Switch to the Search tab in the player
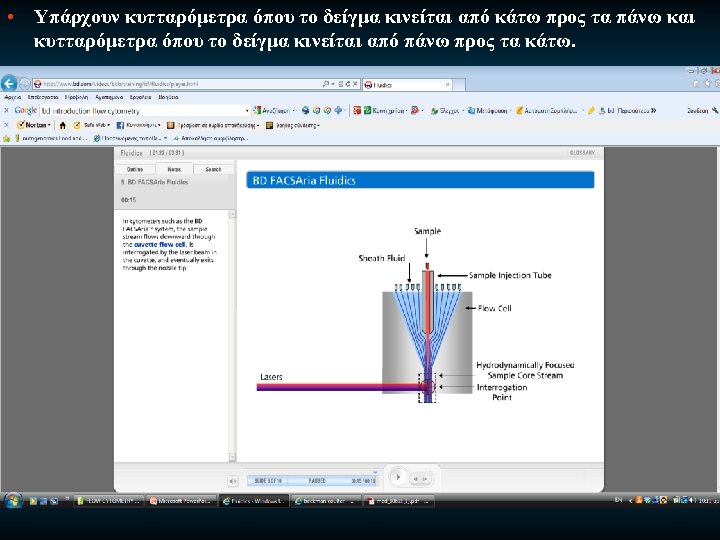Viewport: 720px width, 540px height. pos(213,169)
